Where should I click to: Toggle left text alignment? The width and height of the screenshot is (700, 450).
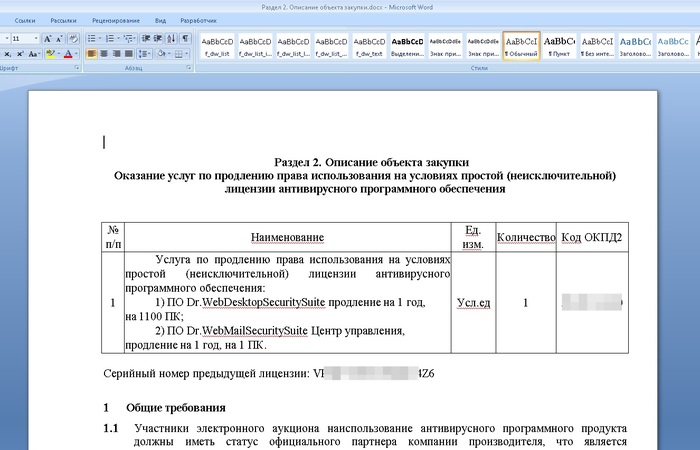pyautogui.click(x=91, y=54)
